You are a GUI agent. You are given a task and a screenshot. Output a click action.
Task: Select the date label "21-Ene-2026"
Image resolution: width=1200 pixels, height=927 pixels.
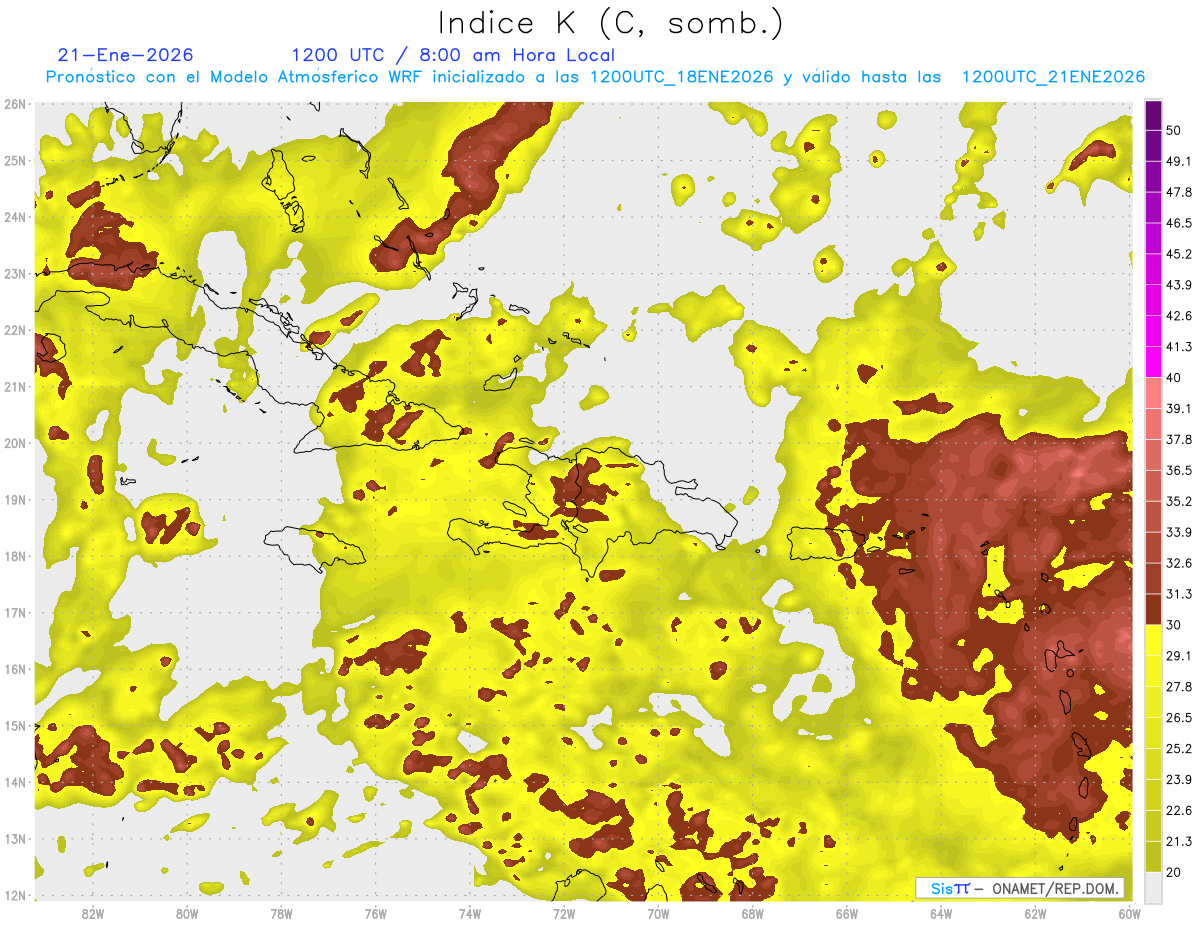click(126, 55)
